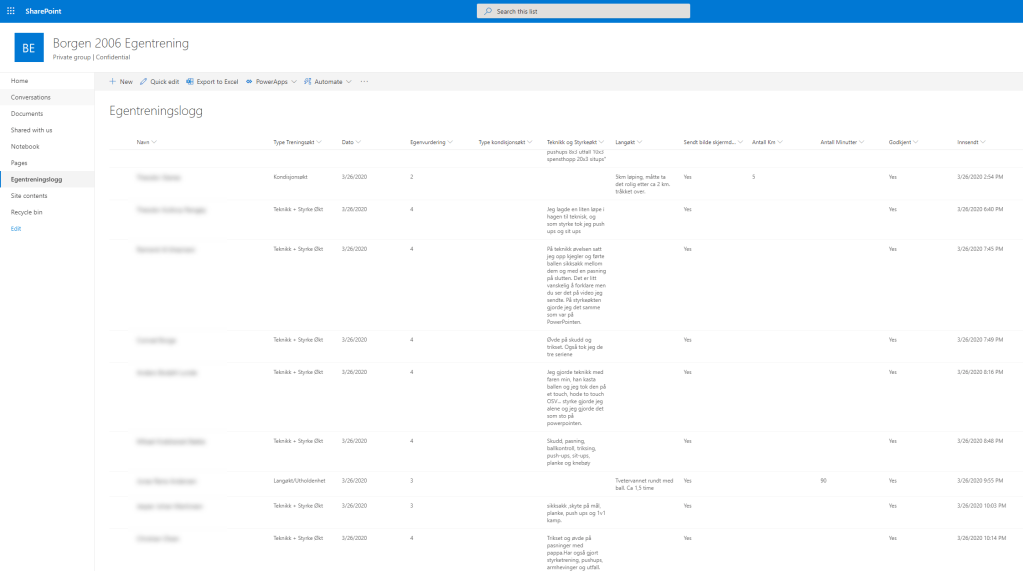Open Site contents in the side navigation
Image resolution: width=1023 pixels, height=571 pixels.
(x=29, y=196)
